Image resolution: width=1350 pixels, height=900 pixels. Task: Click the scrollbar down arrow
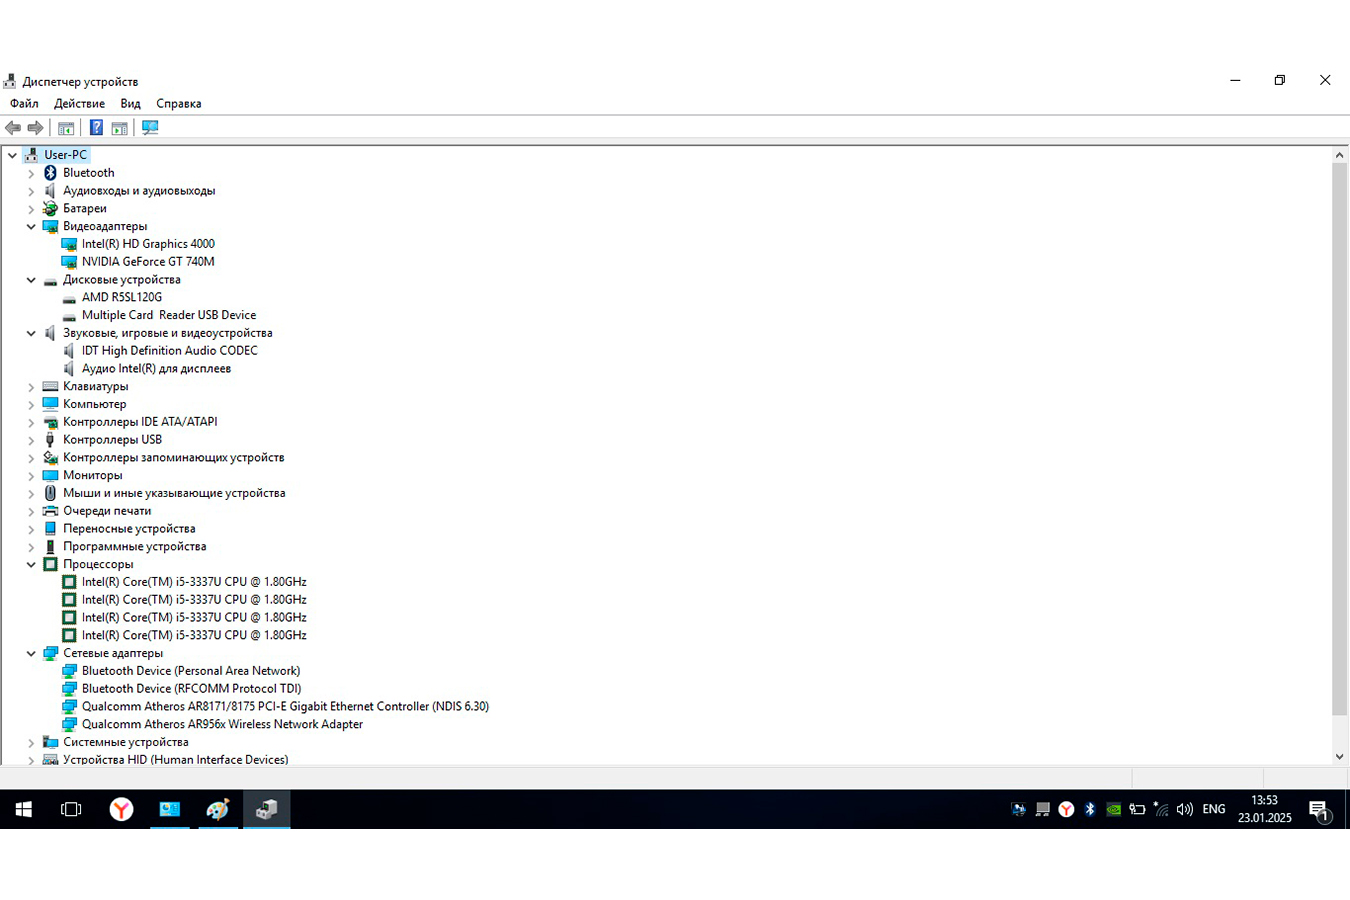tap(1340, 757)
